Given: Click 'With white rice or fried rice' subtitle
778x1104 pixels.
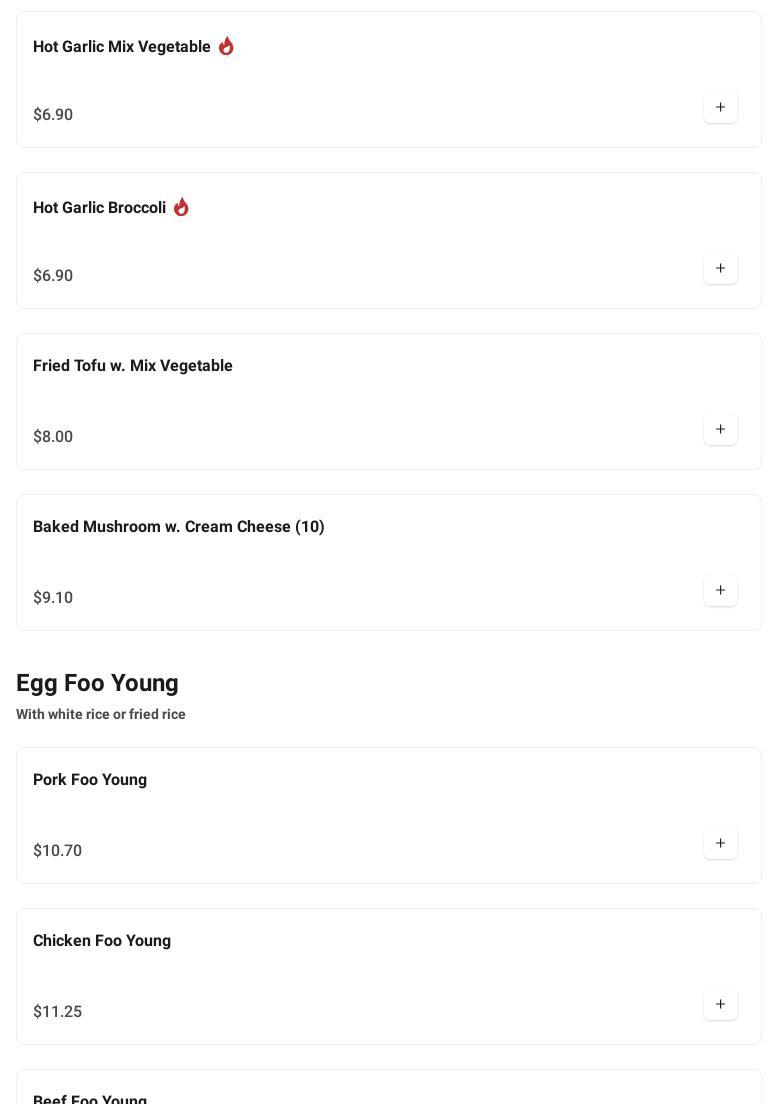Looking at the screenshot, I should tap(101, 714).
